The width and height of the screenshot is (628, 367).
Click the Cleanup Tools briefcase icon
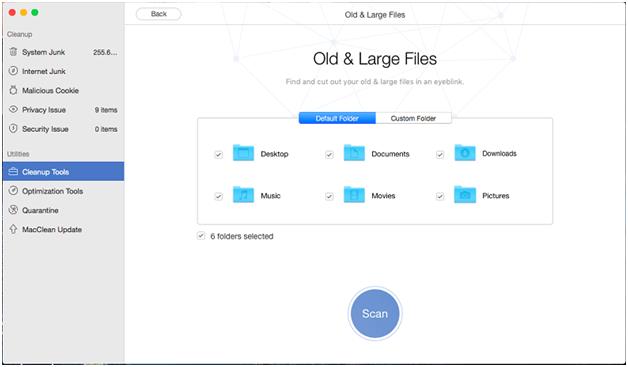(x=13, y=171)
